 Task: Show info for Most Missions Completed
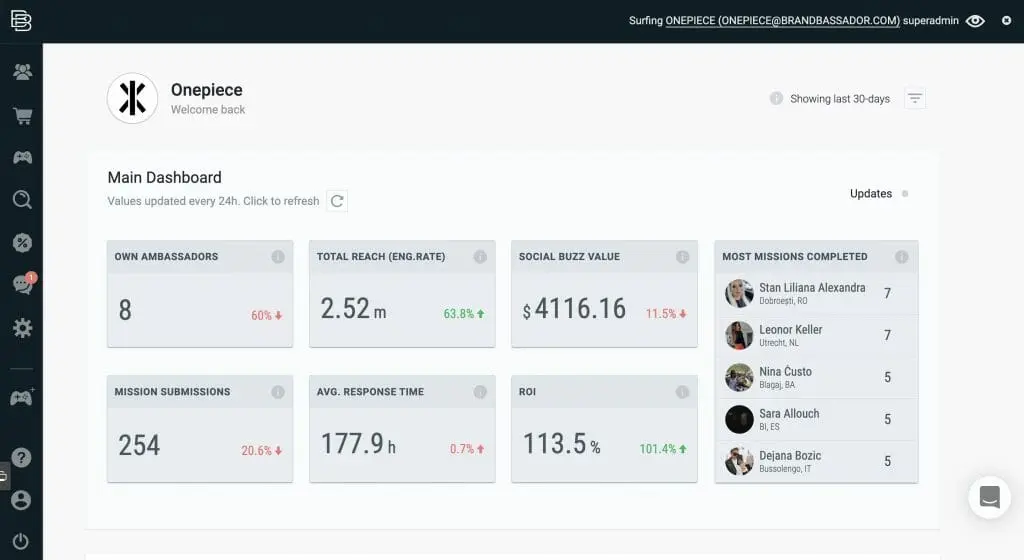coord(902,257)
